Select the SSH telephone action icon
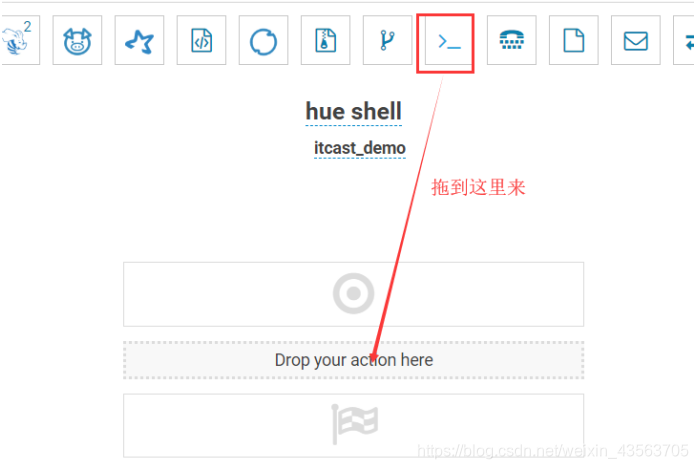This screenshot has width=698, height=469. (511, 40)
